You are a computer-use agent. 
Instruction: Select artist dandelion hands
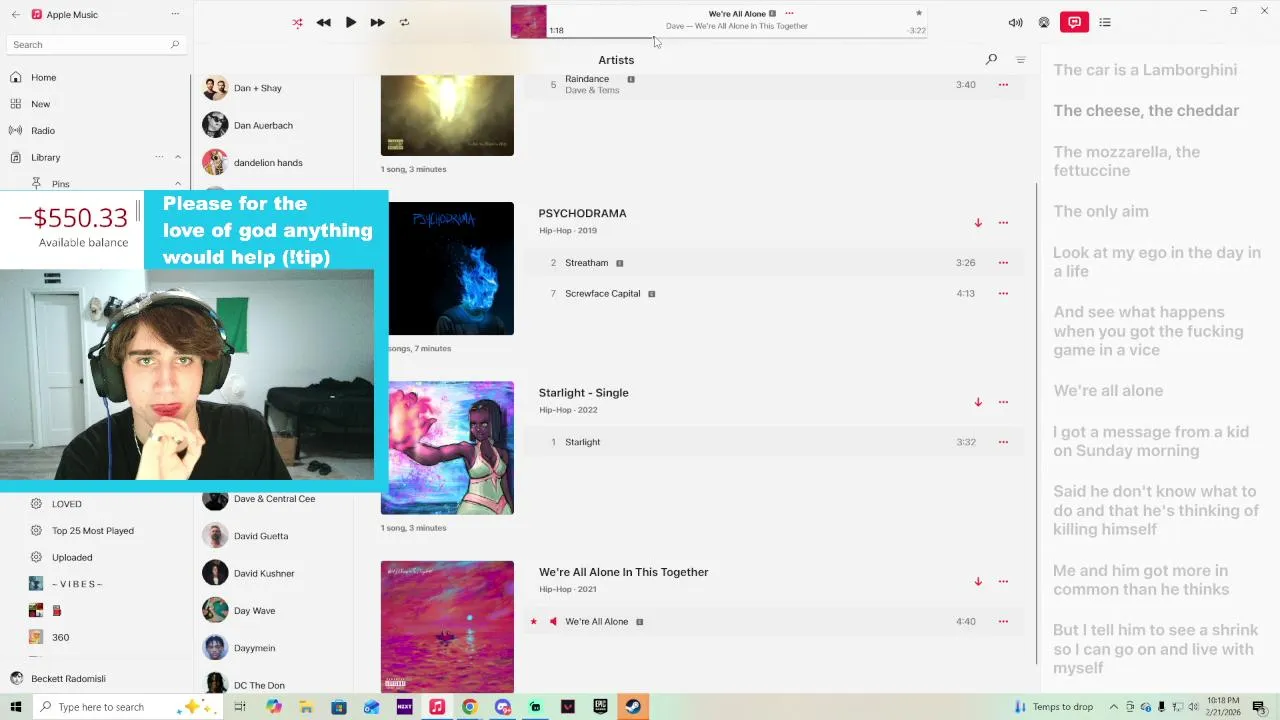click(x=268, y=163)
